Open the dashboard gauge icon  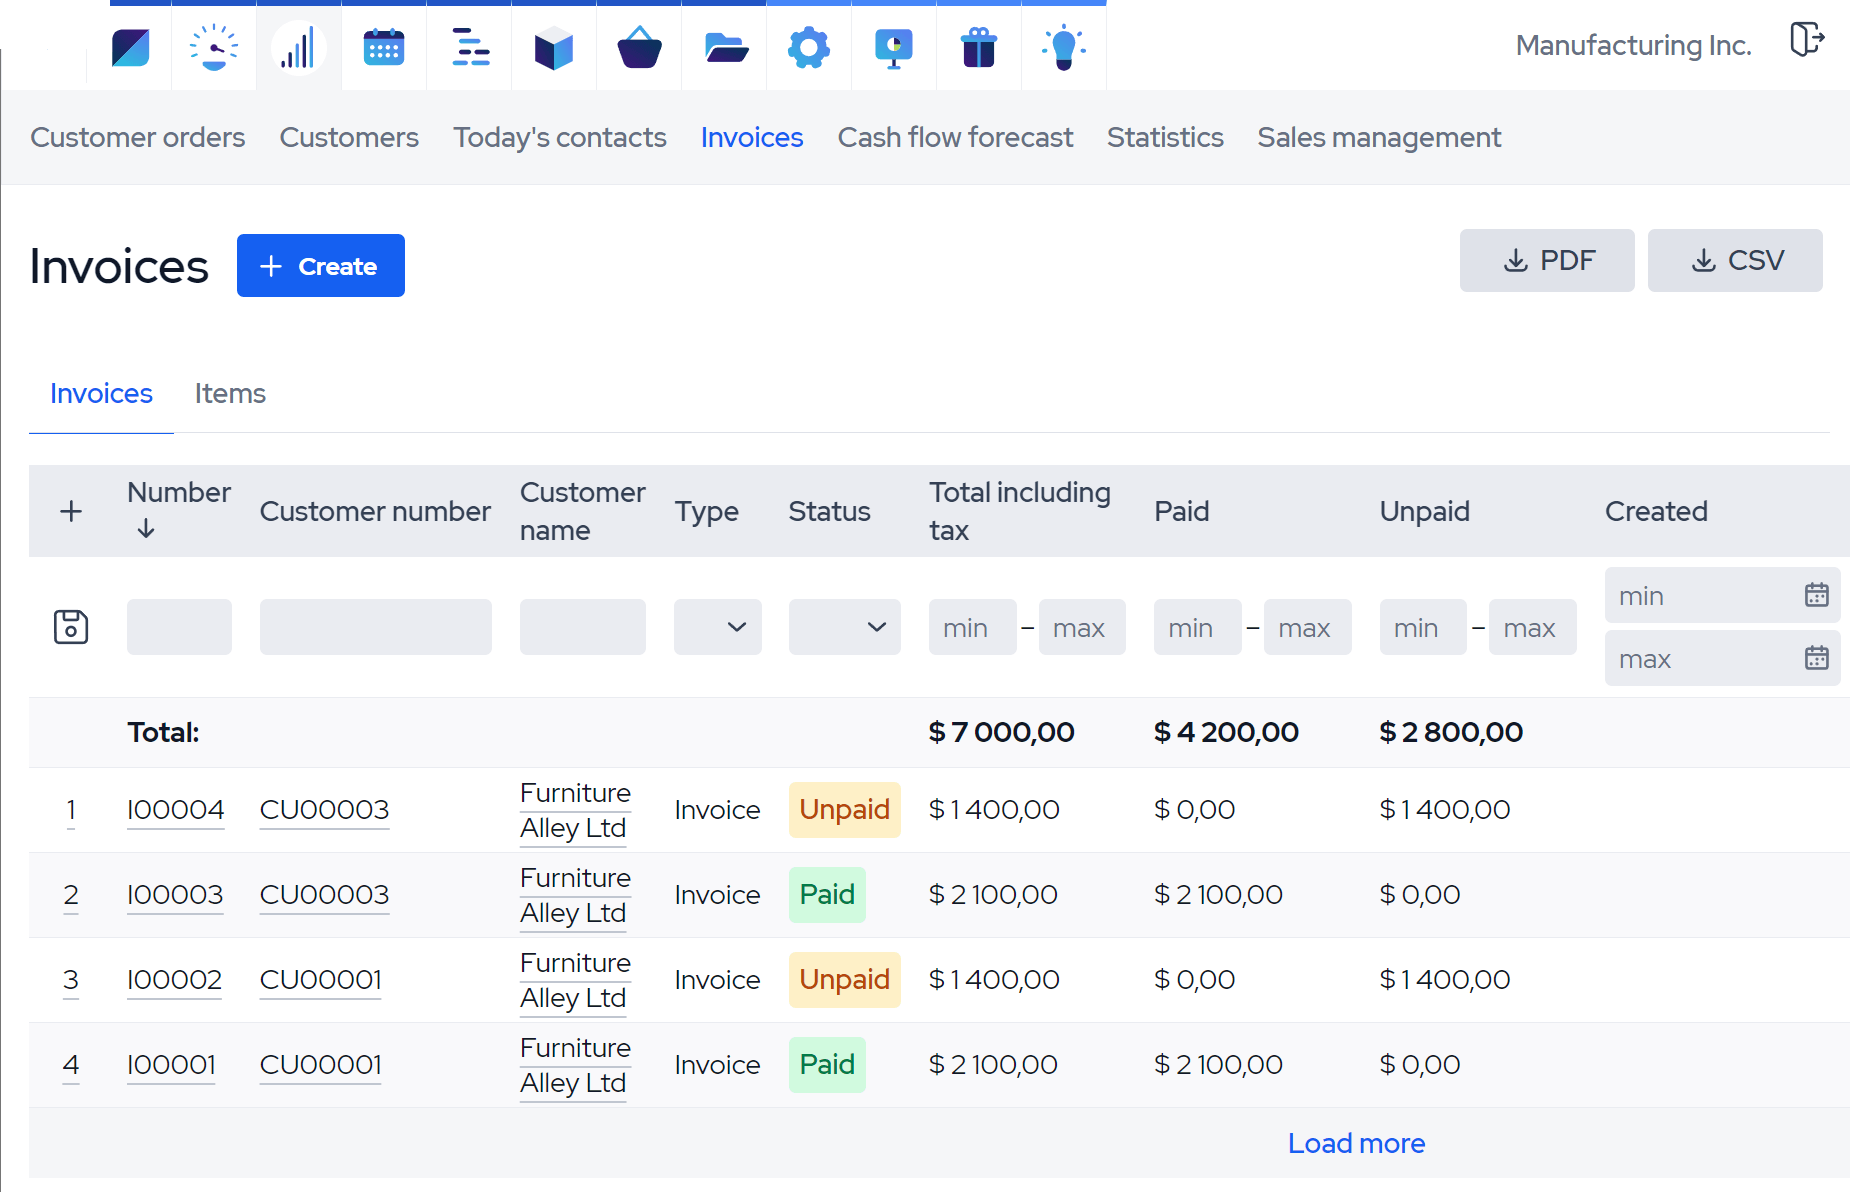pyautogui.click(x=214, y=47)
